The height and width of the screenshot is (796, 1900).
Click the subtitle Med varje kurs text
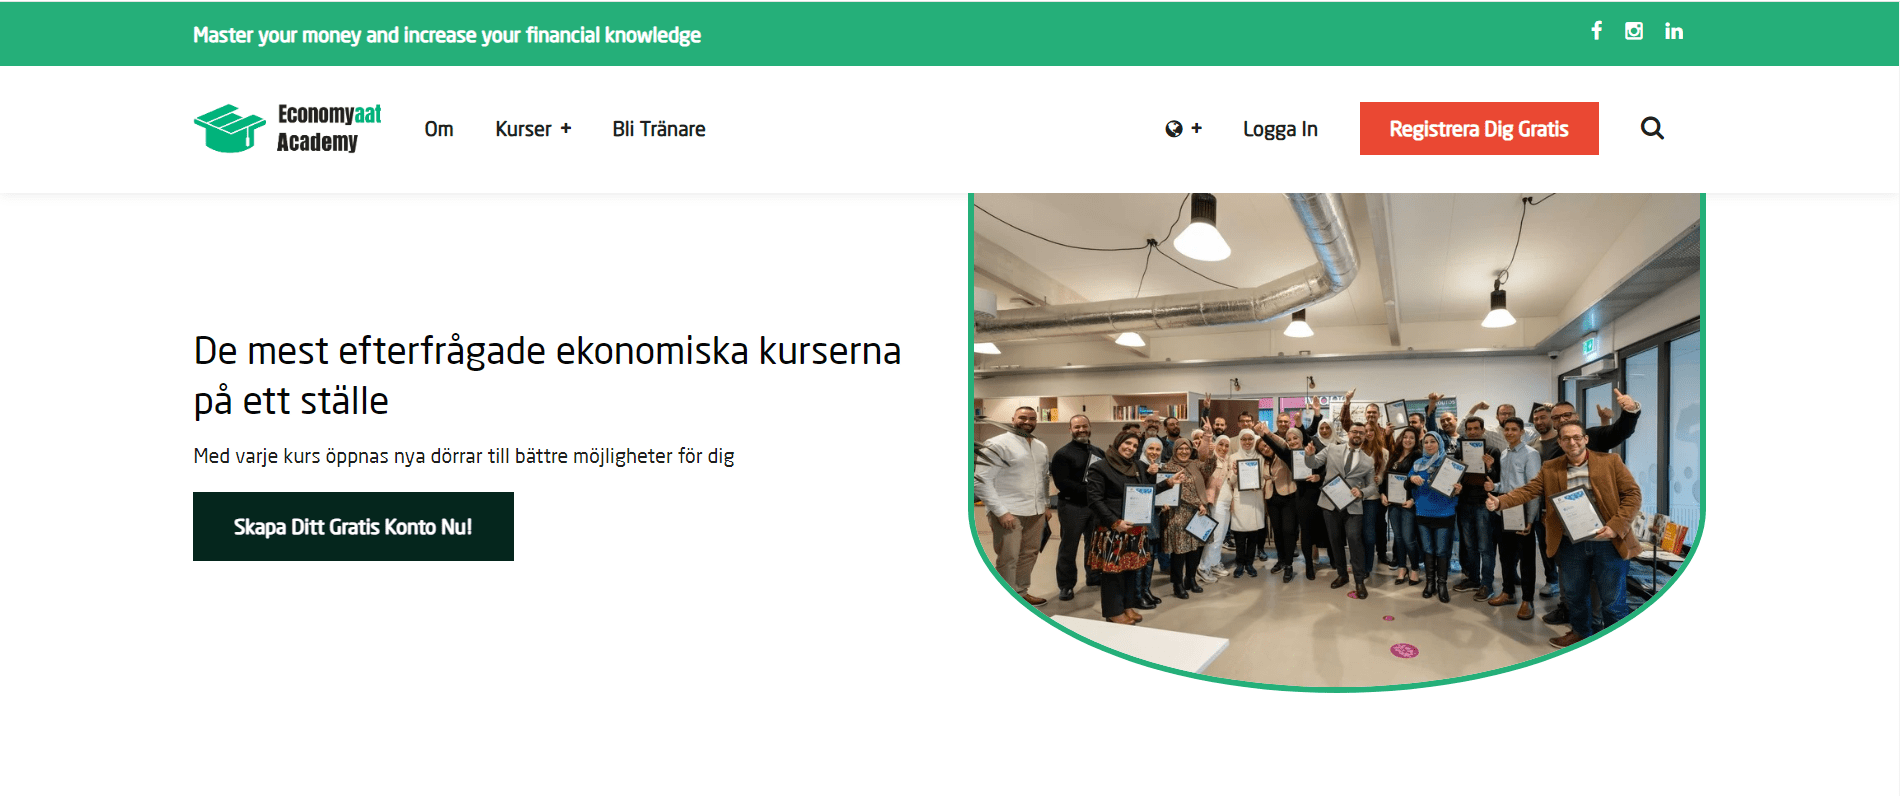(464, 456)
